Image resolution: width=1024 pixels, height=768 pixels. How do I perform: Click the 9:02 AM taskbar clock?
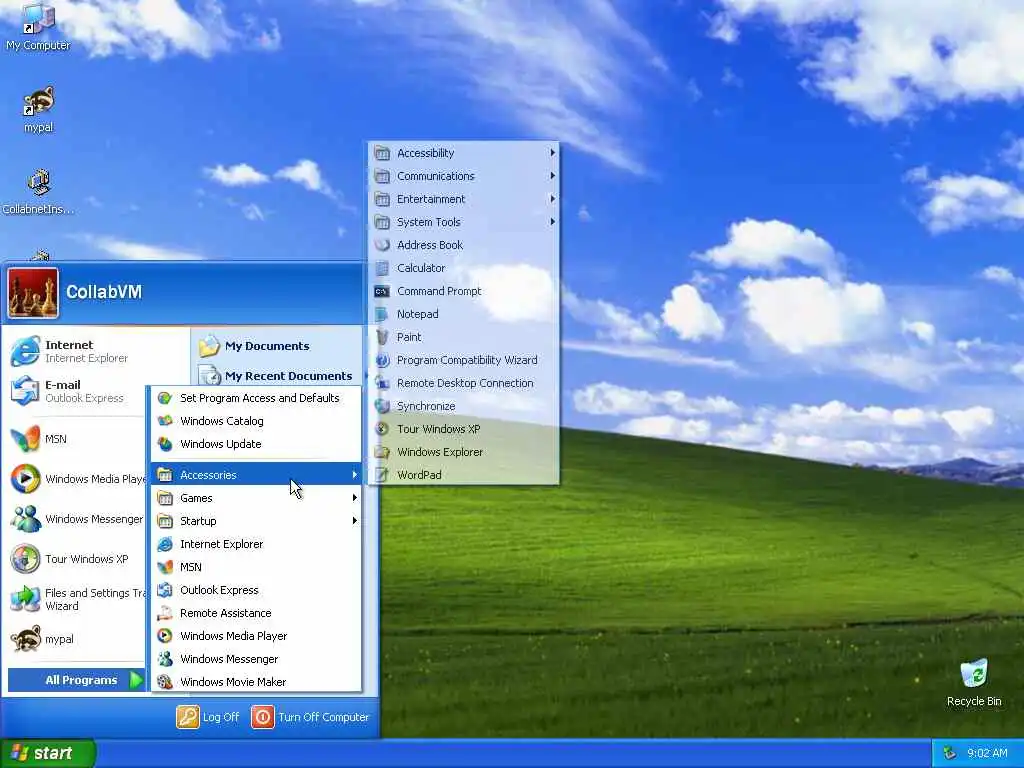(987, 753)
